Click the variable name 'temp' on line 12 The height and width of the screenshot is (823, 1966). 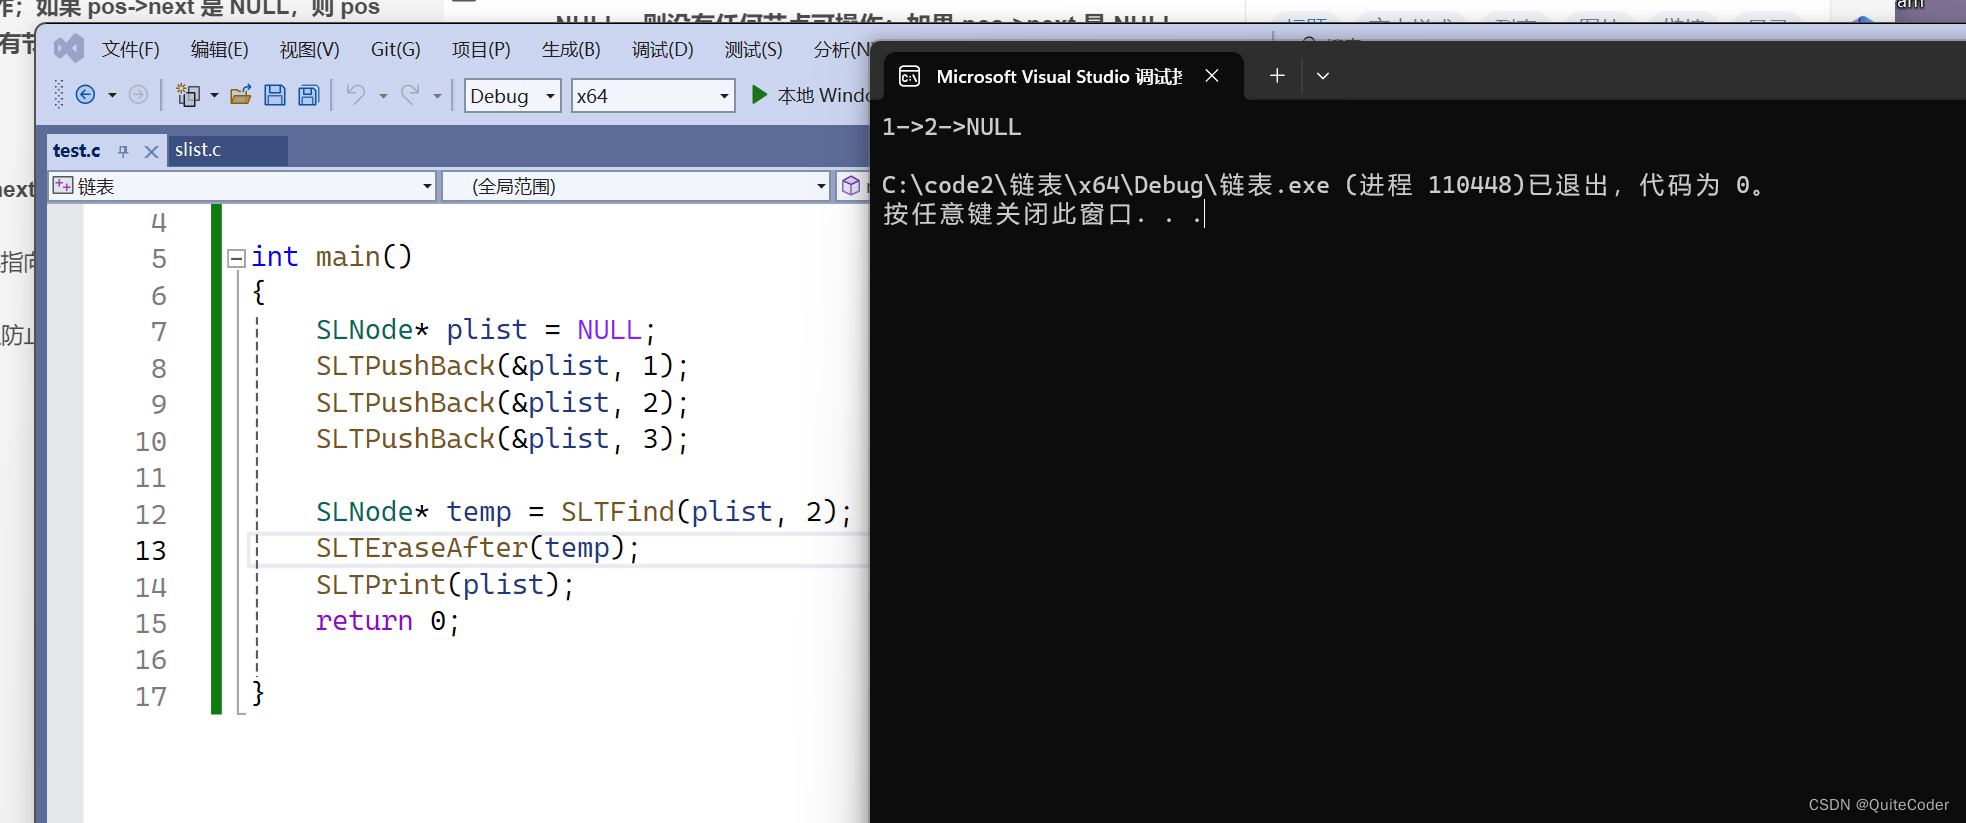[x=479, y=512]
